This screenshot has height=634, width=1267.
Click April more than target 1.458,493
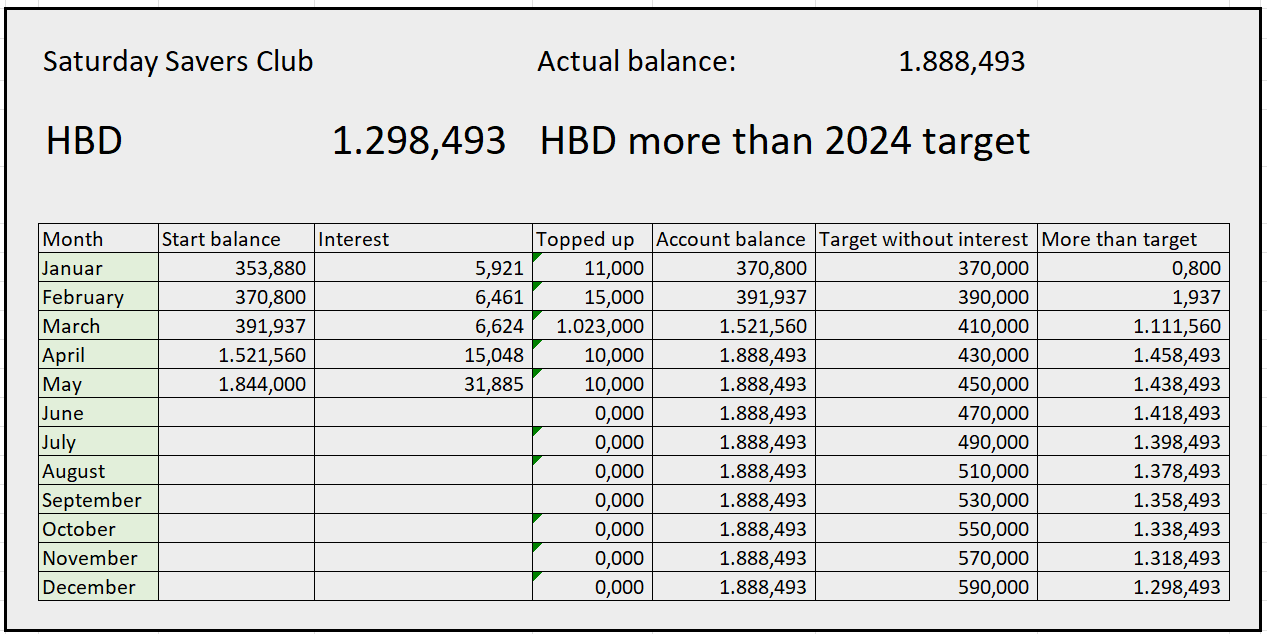tap(1133, 354)
